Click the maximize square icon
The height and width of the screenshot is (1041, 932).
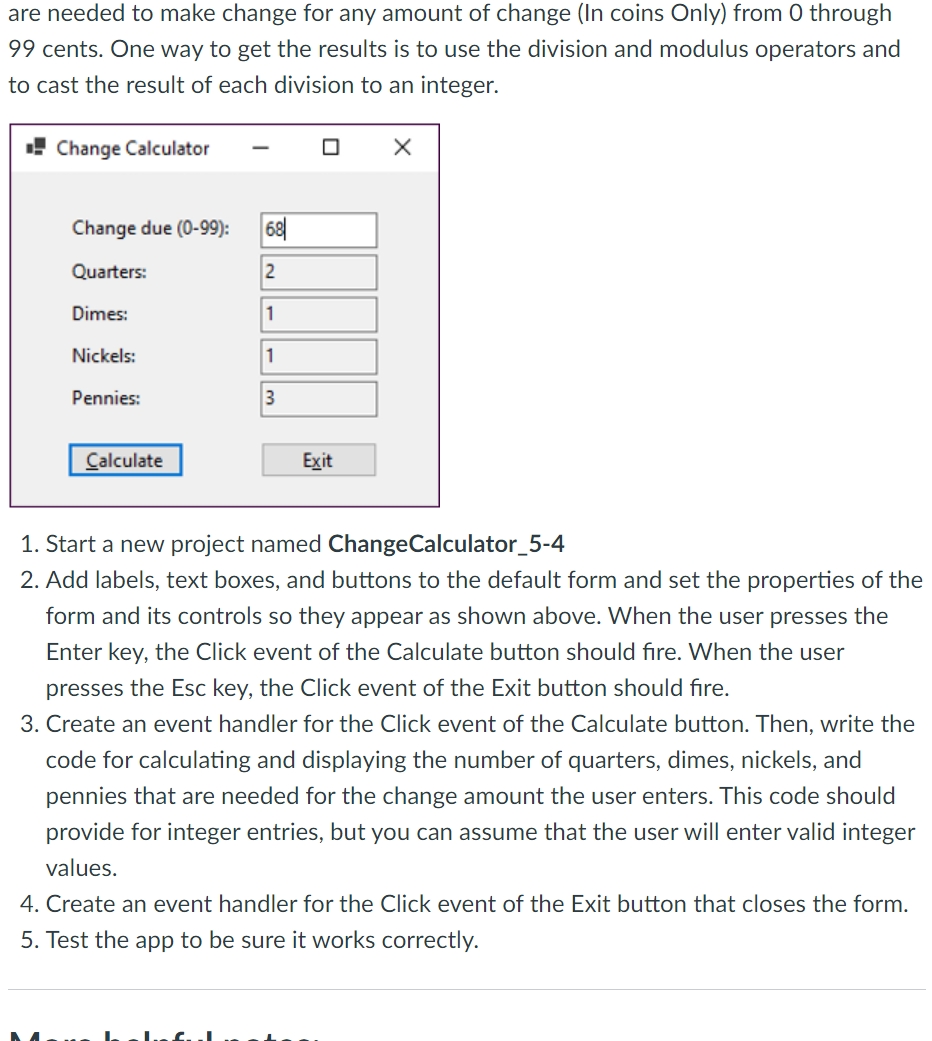pos(331,146)
